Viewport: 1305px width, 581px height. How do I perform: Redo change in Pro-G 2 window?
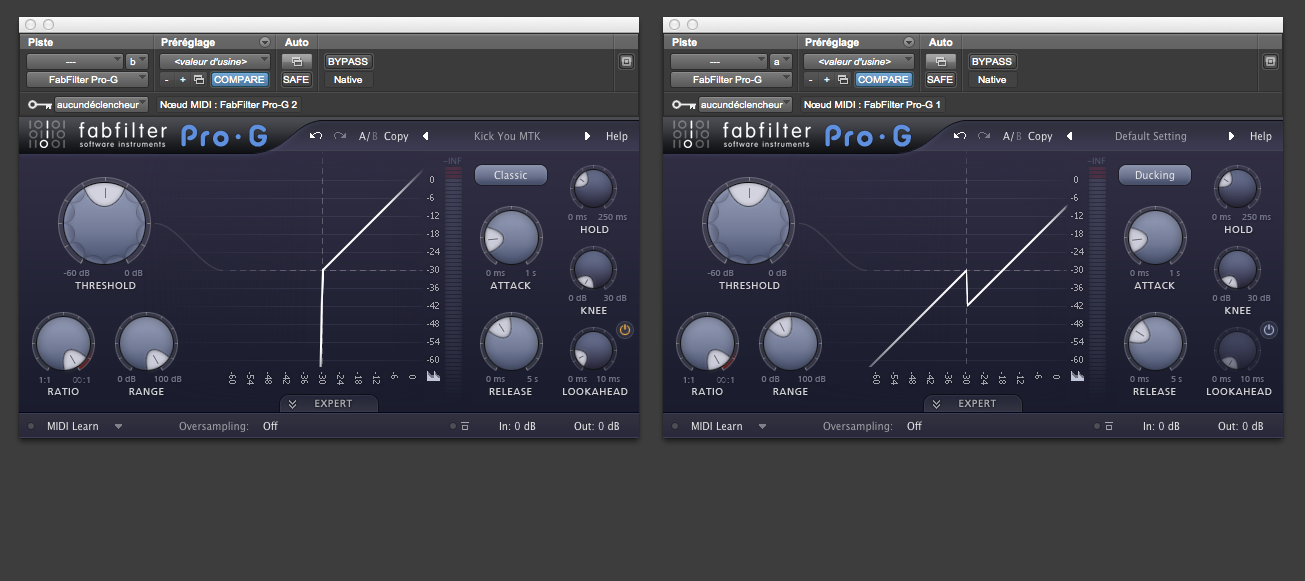[340, 136]
